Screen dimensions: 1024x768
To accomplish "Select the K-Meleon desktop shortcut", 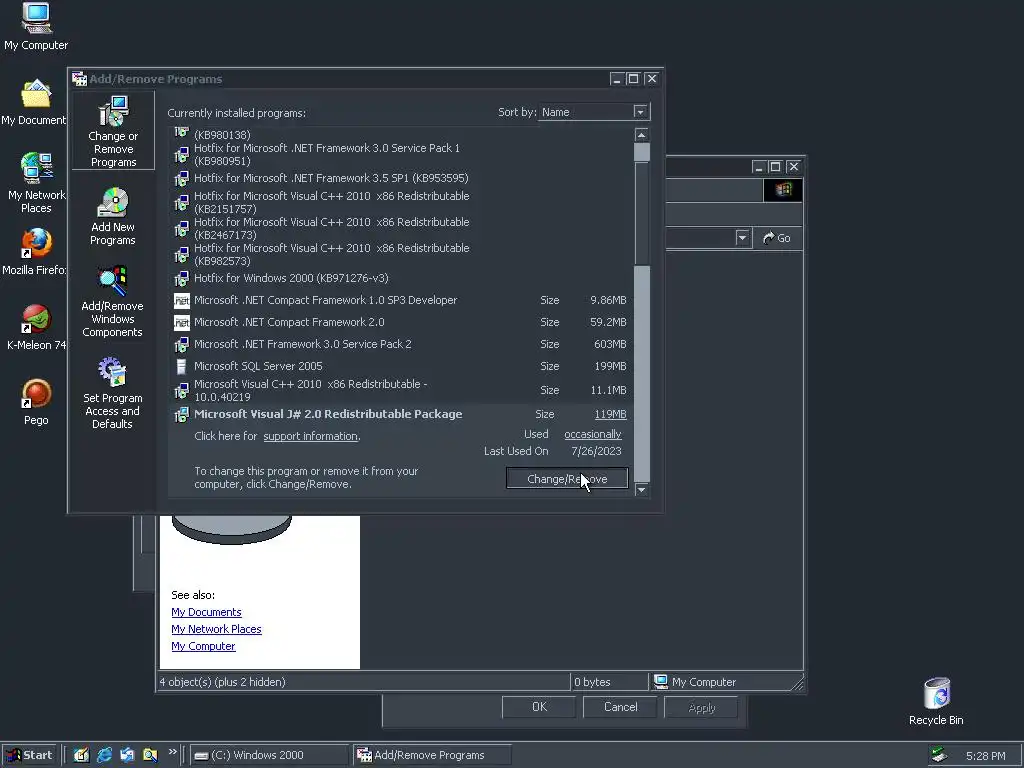I will point(36,327).
